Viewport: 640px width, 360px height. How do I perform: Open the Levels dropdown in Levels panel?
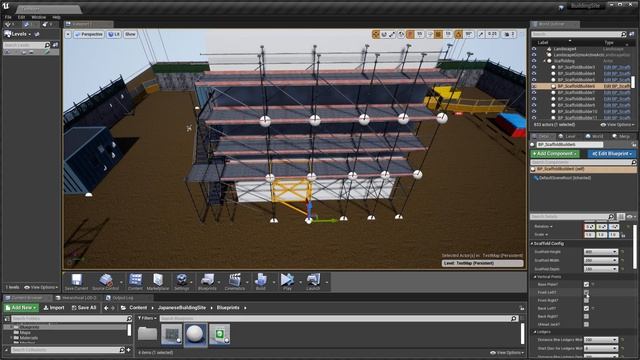tap(18, 34)
